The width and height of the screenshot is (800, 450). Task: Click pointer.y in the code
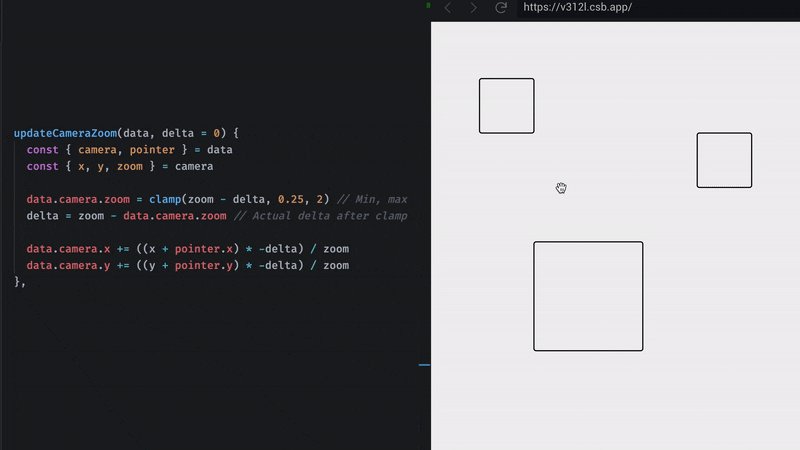coord(204,265)
